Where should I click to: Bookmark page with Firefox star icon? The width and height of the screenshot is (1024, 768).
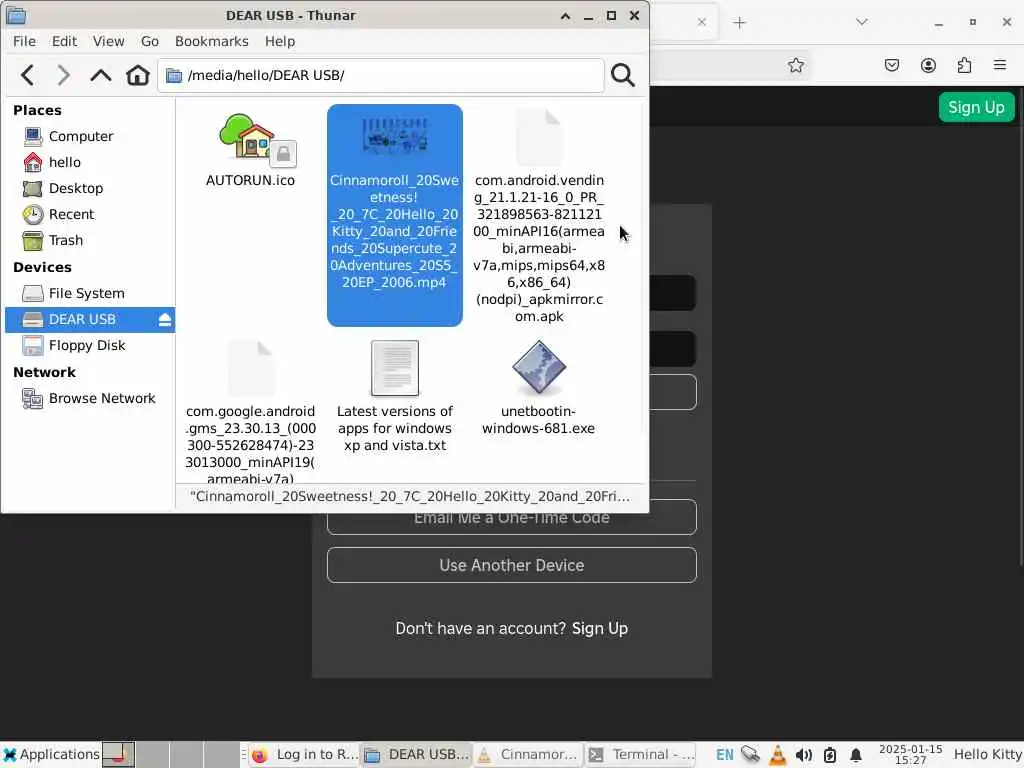[795, 65]
